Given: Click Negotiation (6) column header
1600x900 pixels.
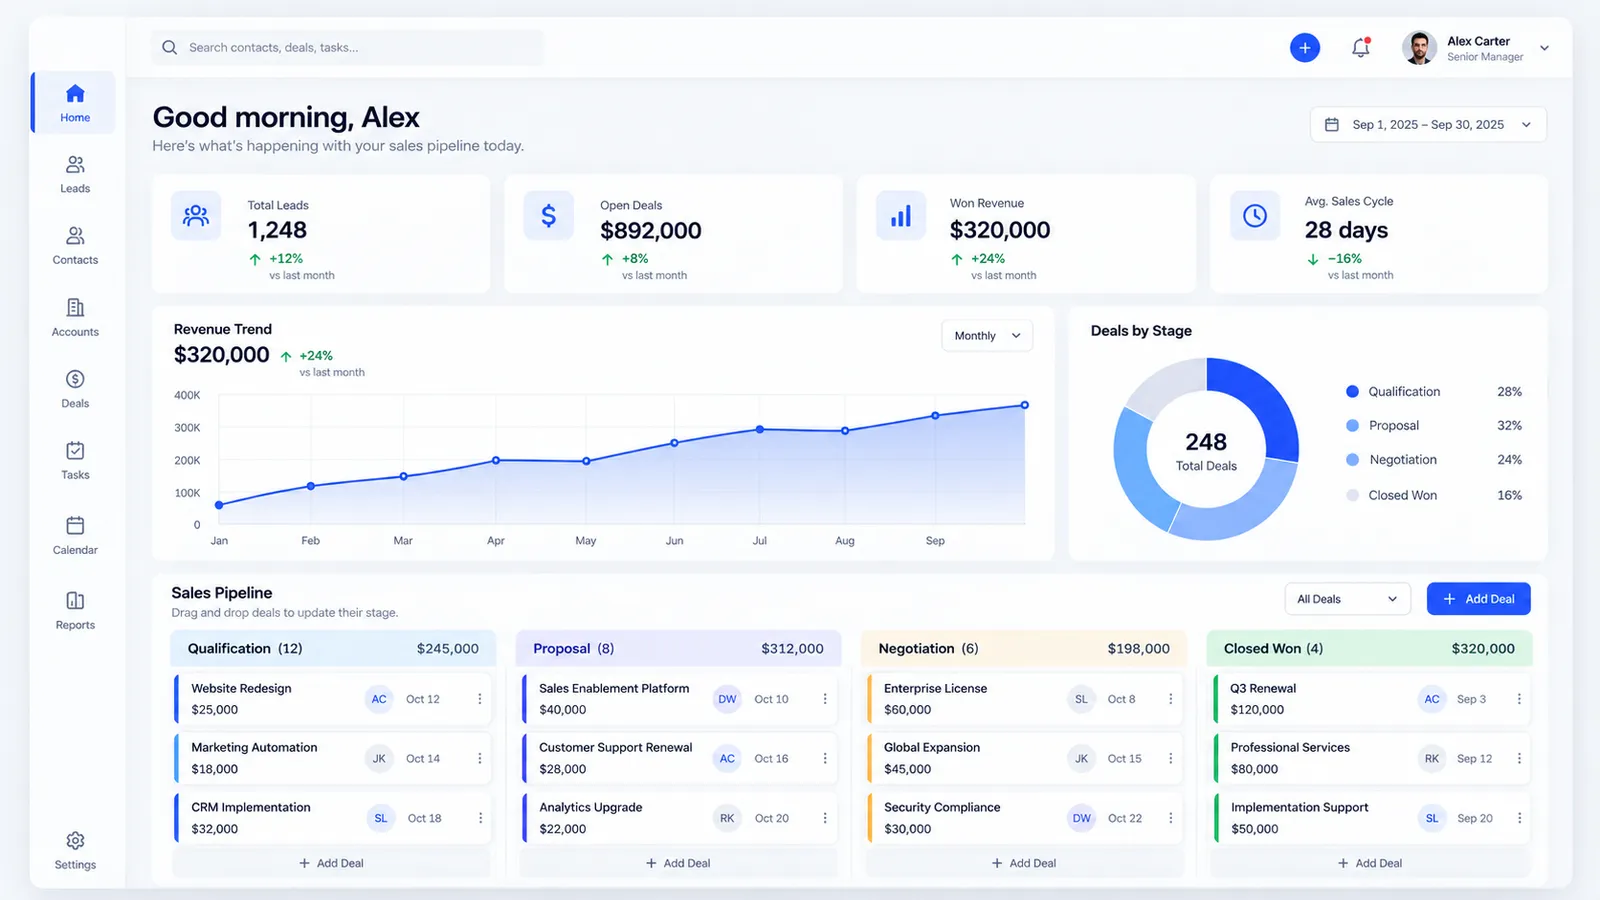Looking at the screenshot, I should pos(1024,648).
